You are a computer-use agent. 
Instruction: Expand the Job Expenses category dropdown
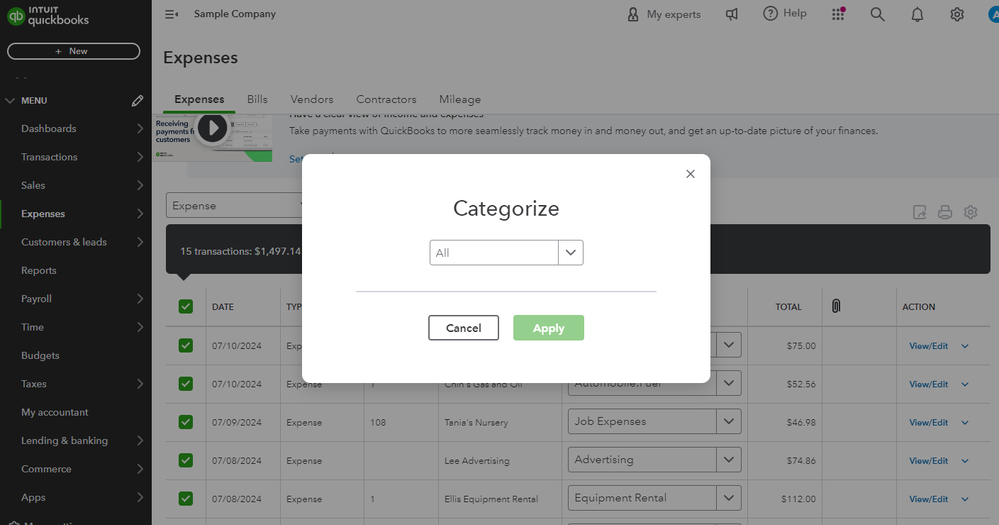click(729, 422)
